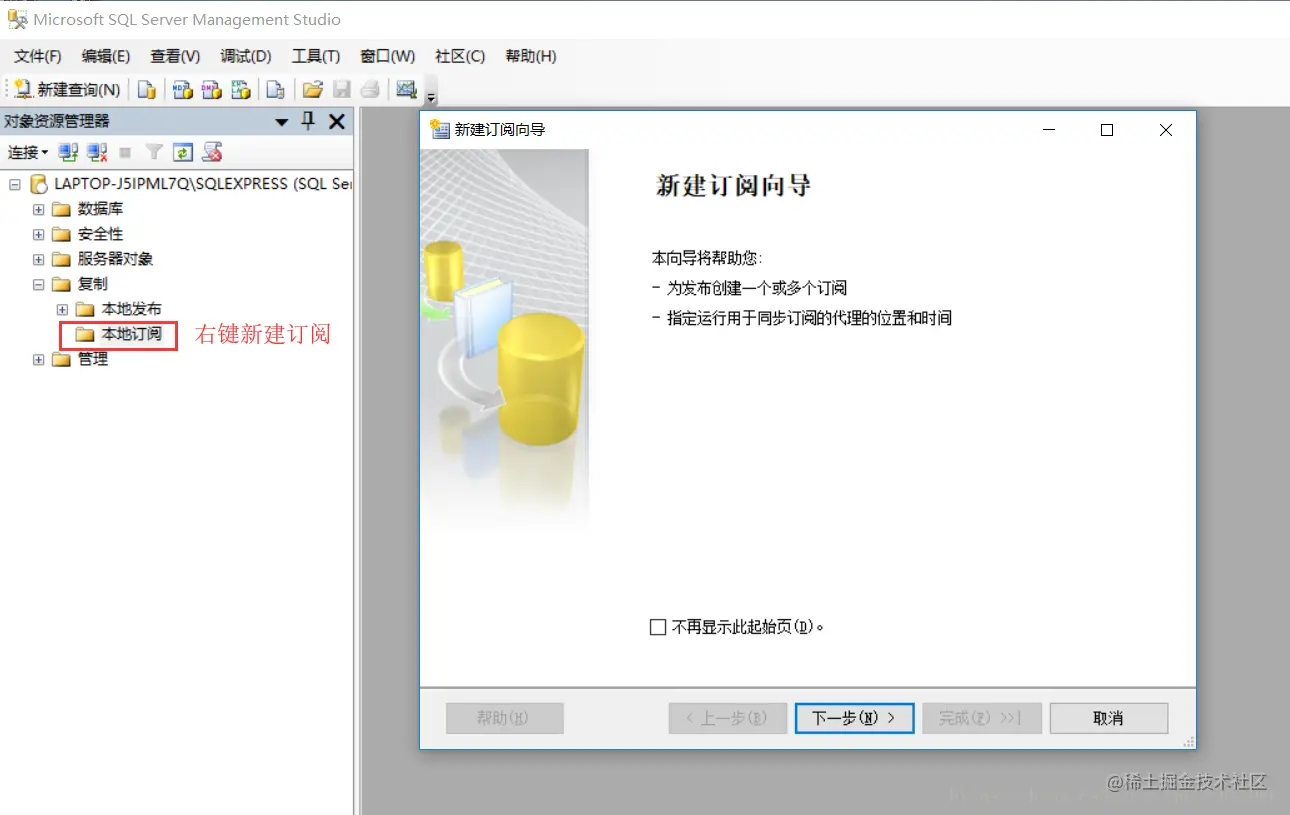The image size is (1290, 815).
Task: Expand the 数据库 folder in Object Explorer
Action: 37,209
